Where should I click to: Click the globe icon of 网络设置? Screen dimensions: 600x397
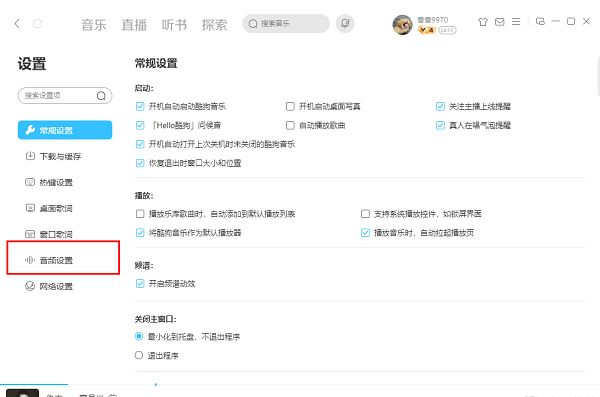[x=30, y=286]
